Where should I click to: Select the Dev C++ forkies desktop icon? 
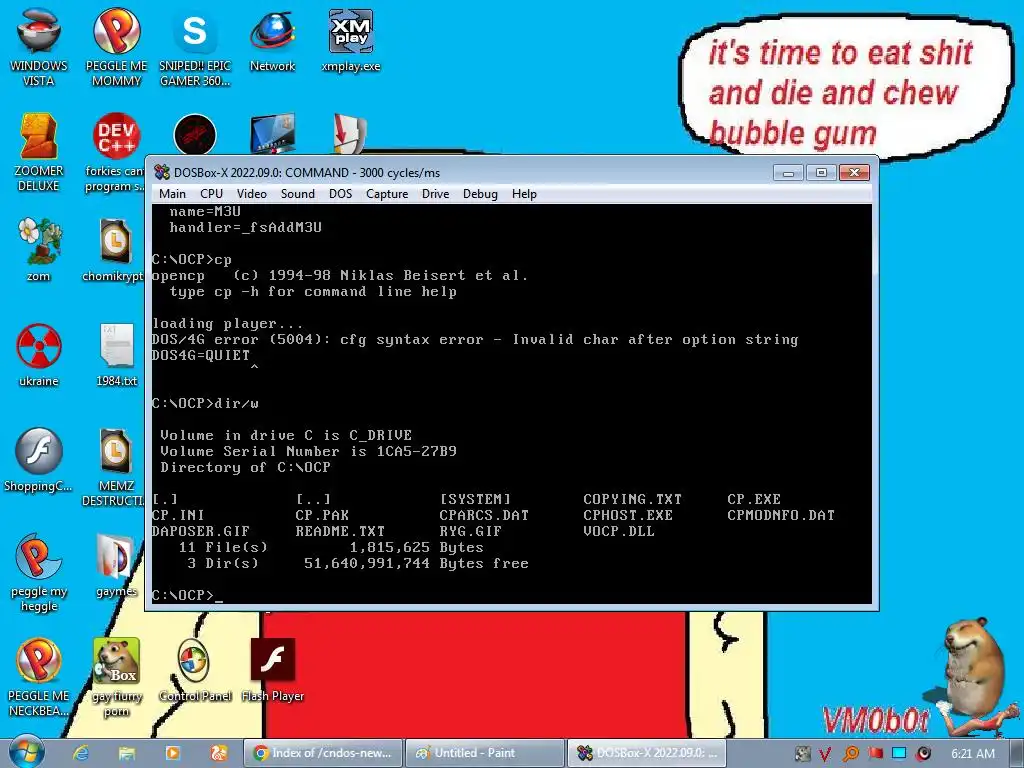115,152
